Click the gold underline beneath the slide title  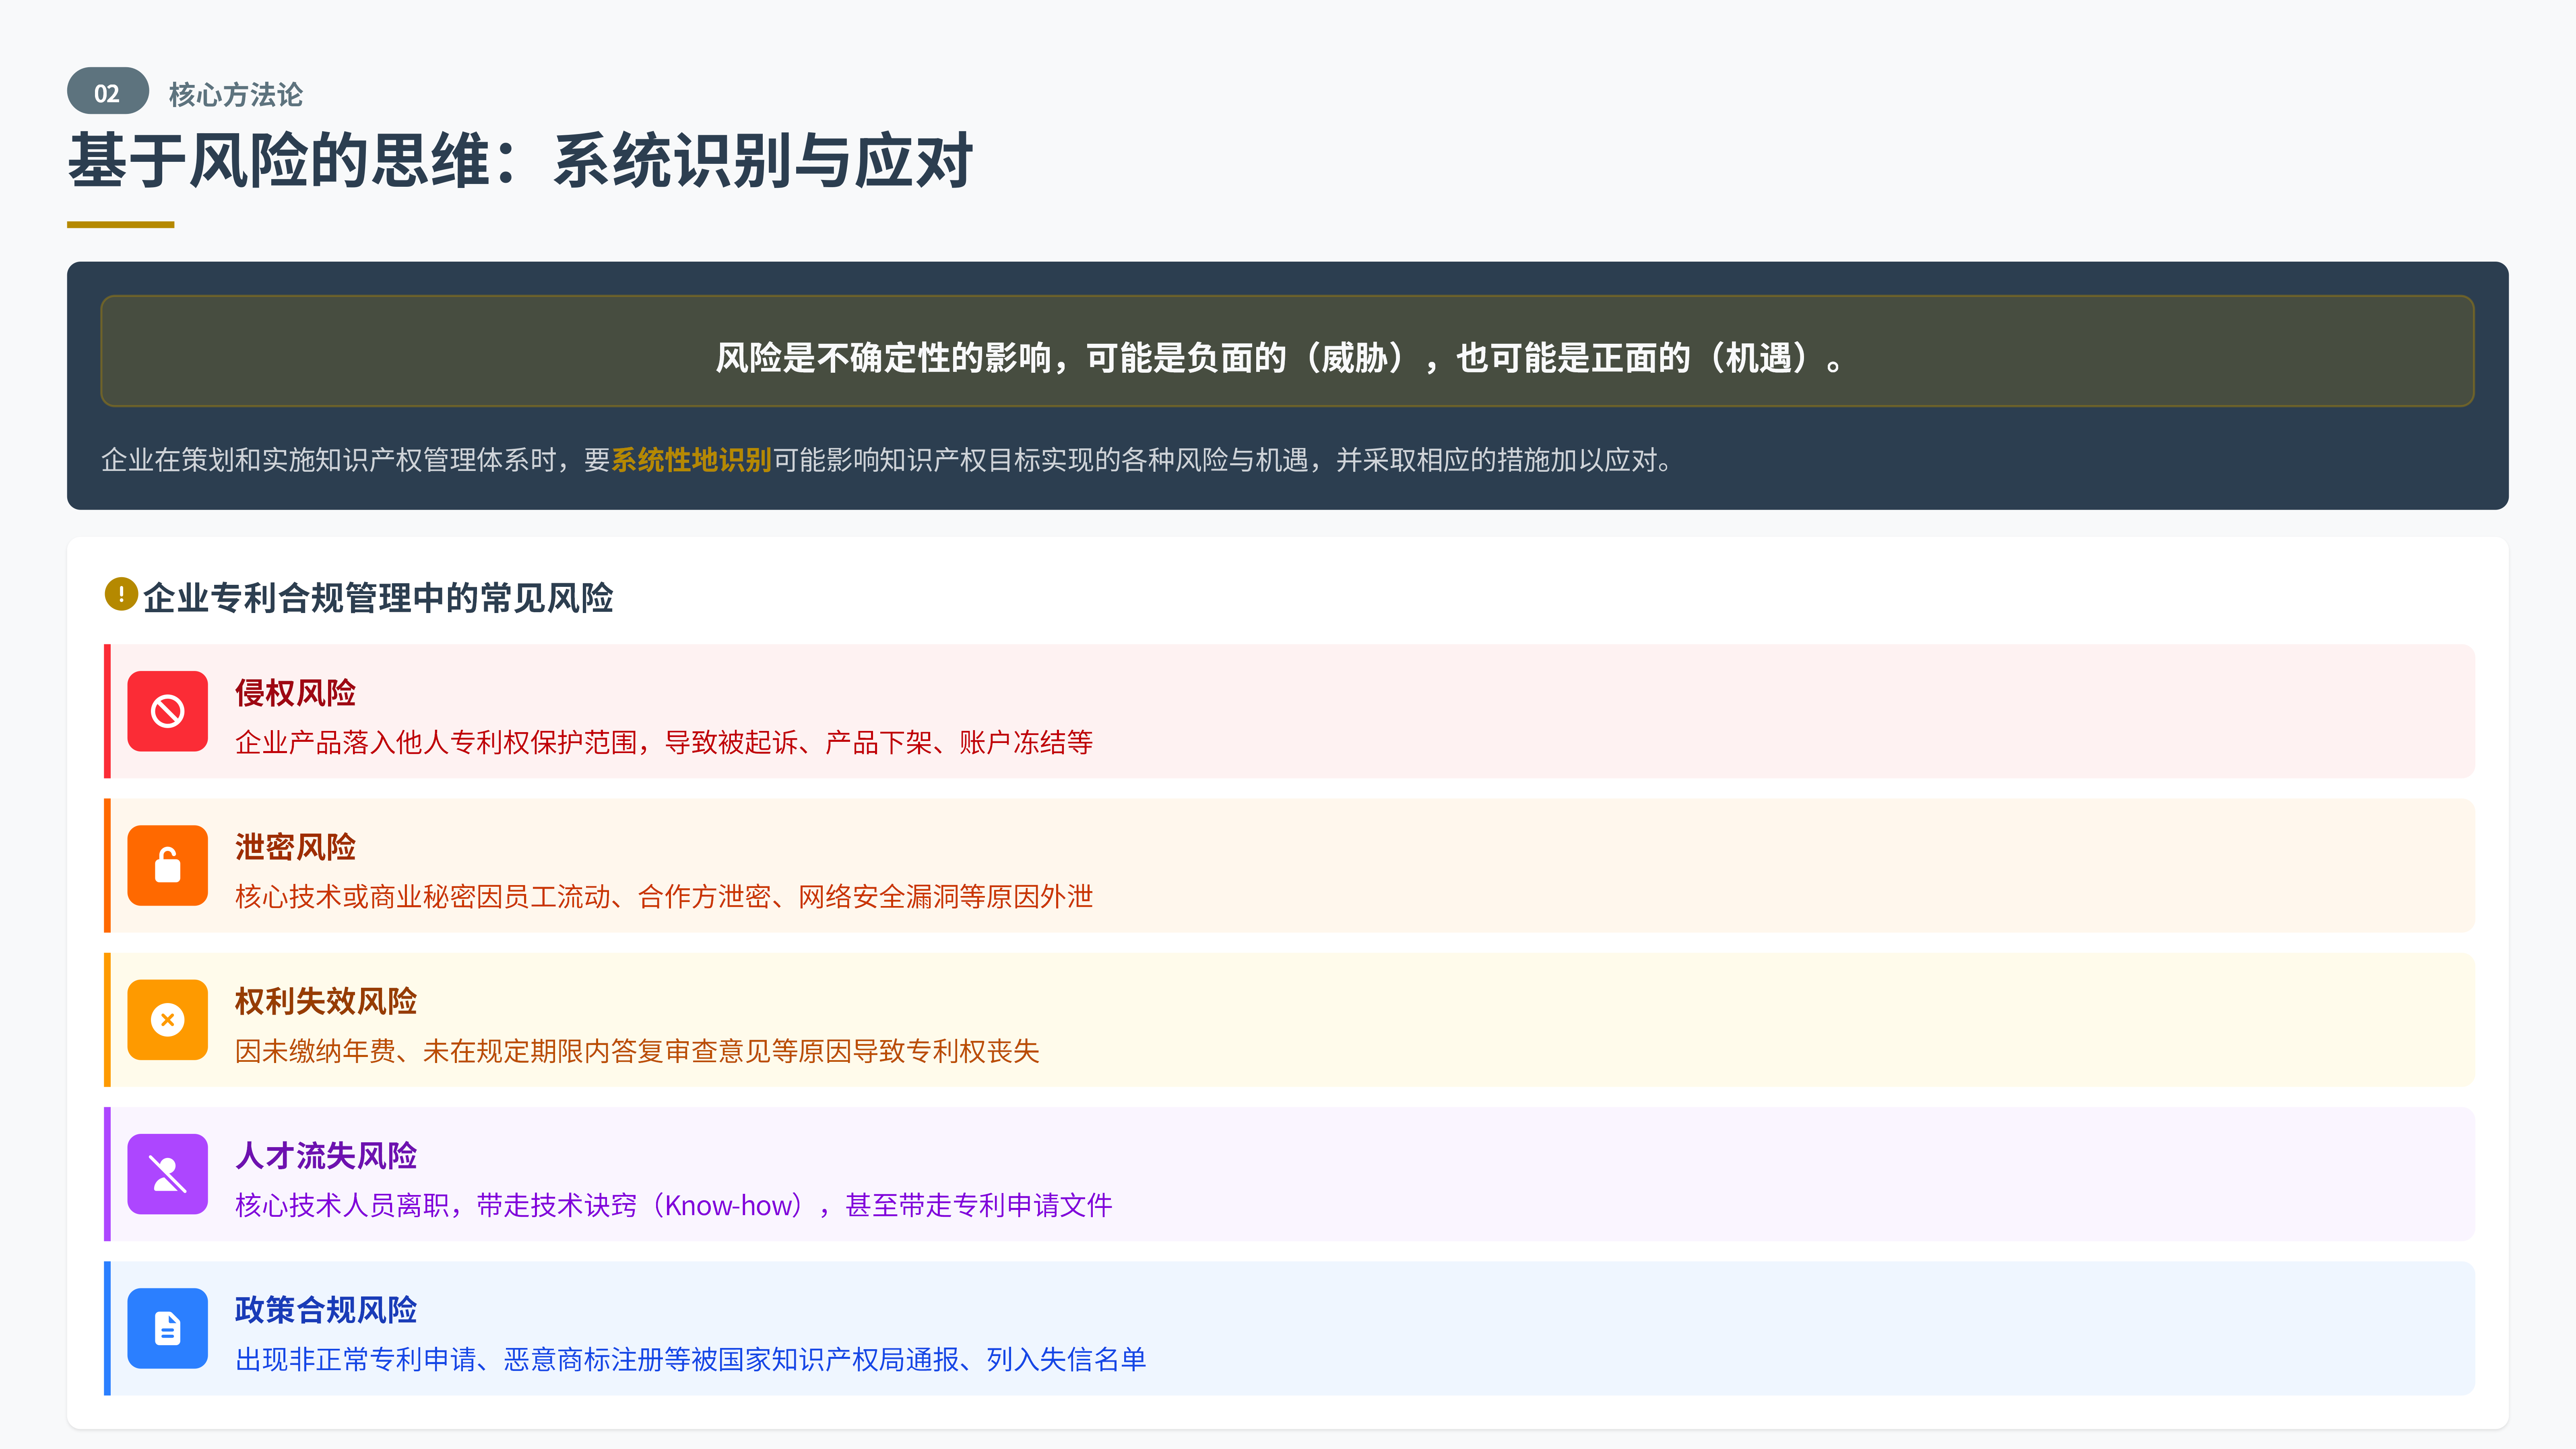[120, 225]
